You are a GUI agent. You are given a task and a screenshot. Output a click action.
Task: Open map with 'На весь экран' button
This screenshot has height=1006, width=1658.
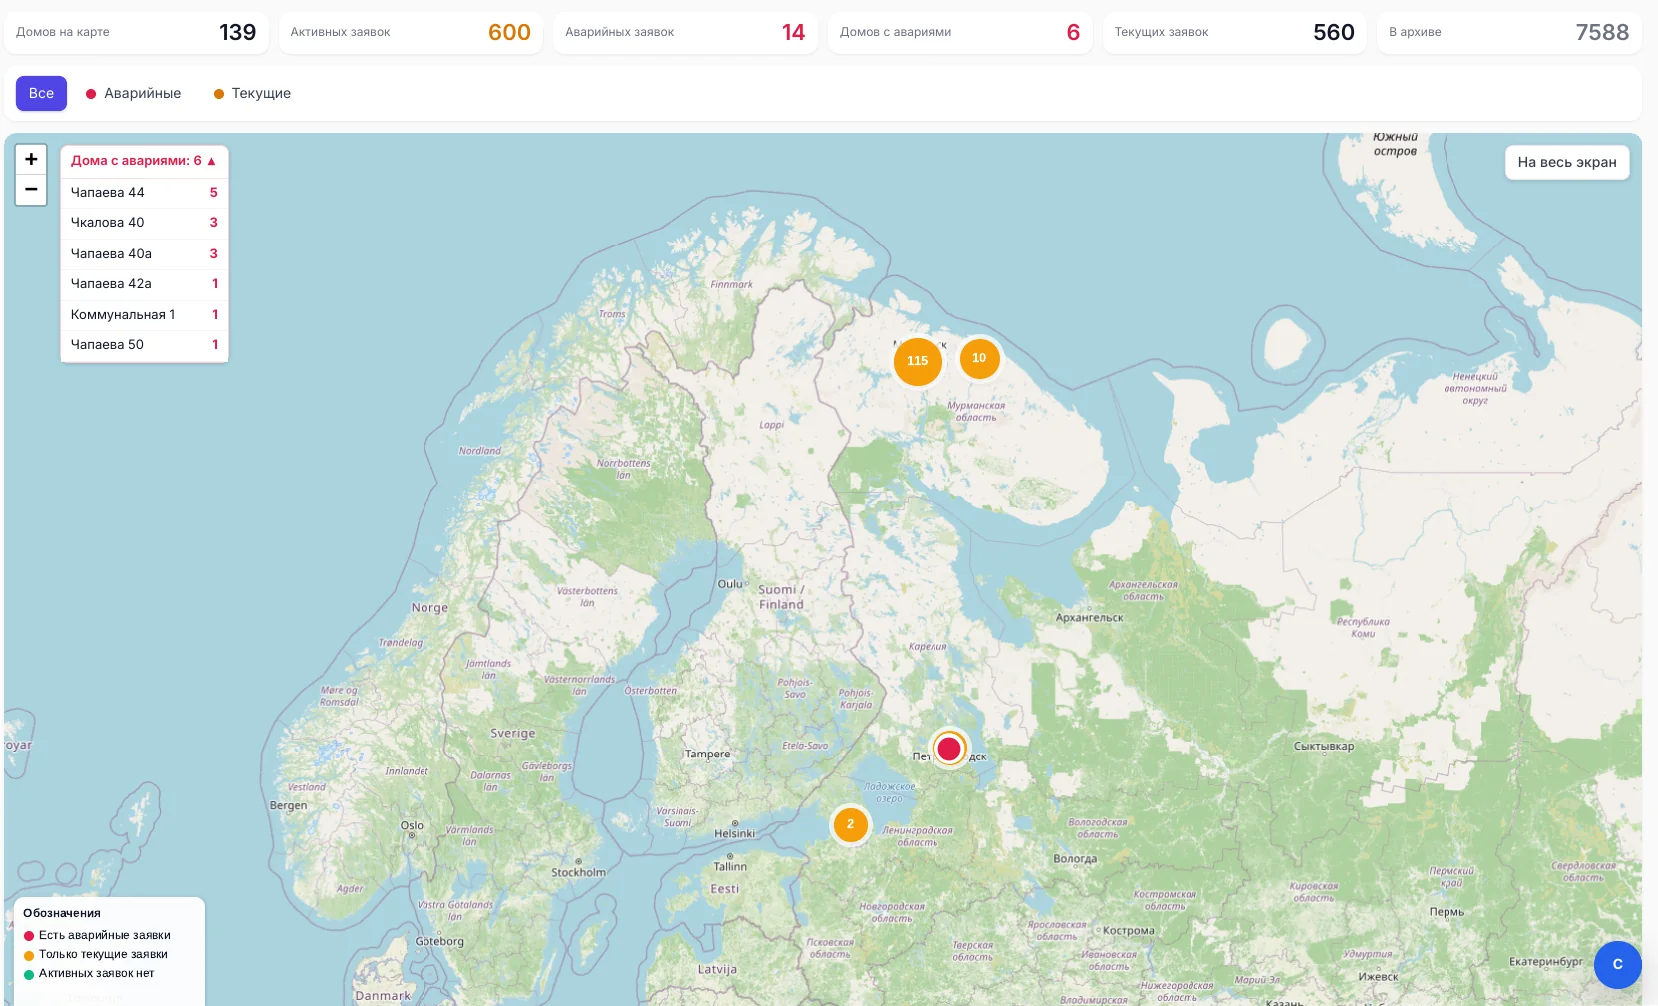[x=1567, y=162]
